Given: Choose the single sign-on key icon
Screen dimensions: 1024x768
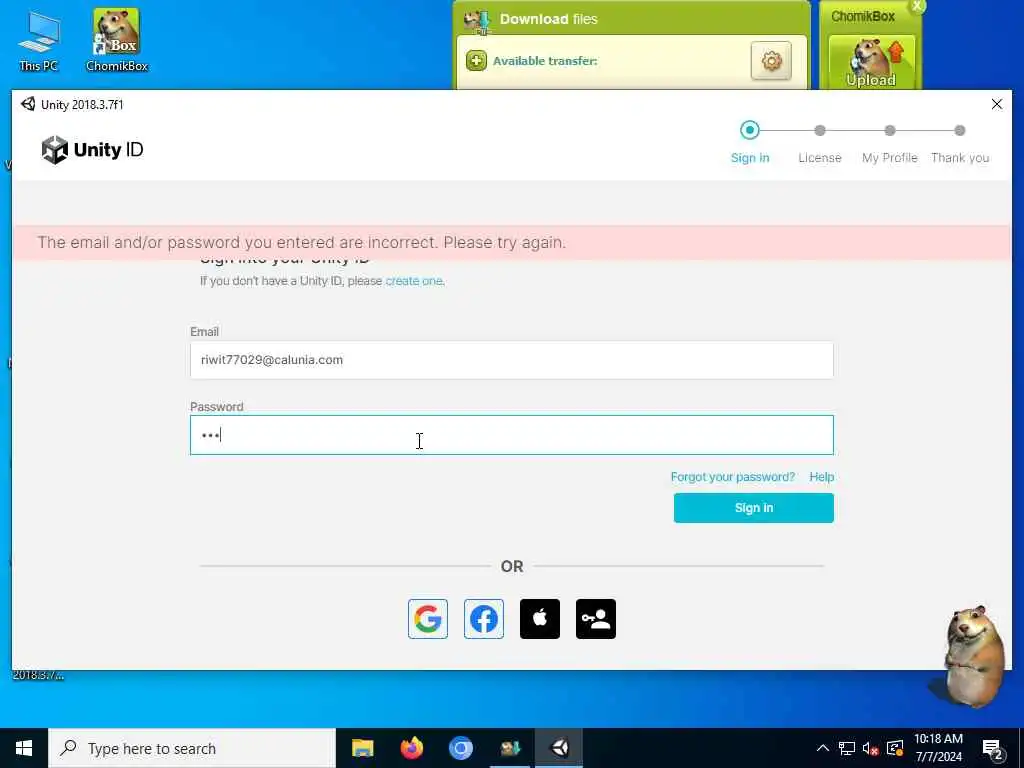Looking at the screenshot, I should pos(596,618).
